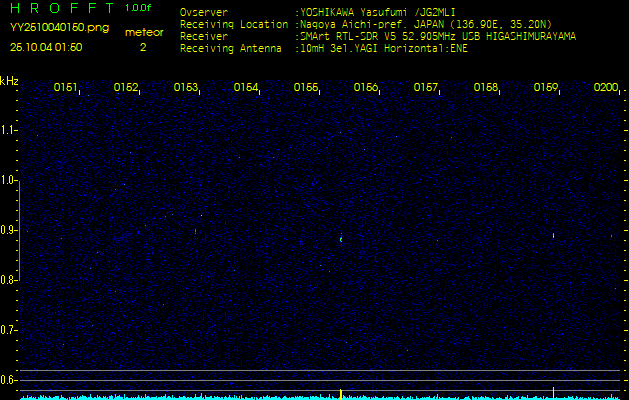
Task: Click the timestamp 25.10.04 01:50
Action: (x=46, y=47)
